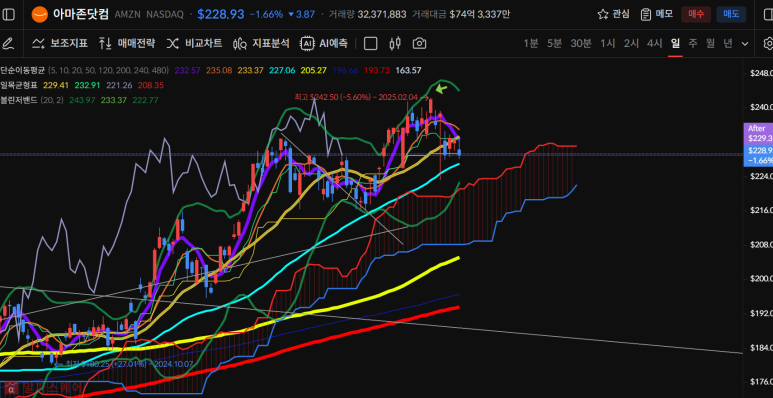
Task: Change chart type with candlestick icon
Action: click(x=395, y=43)
